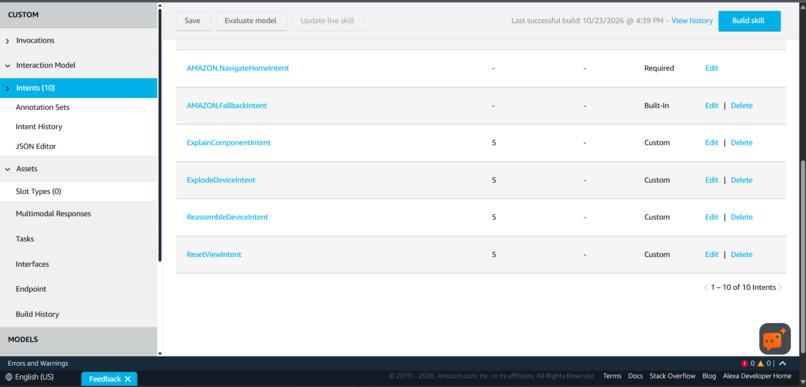Viewport: 806px width, 387px height.
Task: Click the sidebar vertical scrollbar
Action: pyautogui.click(x=160, y=134)
